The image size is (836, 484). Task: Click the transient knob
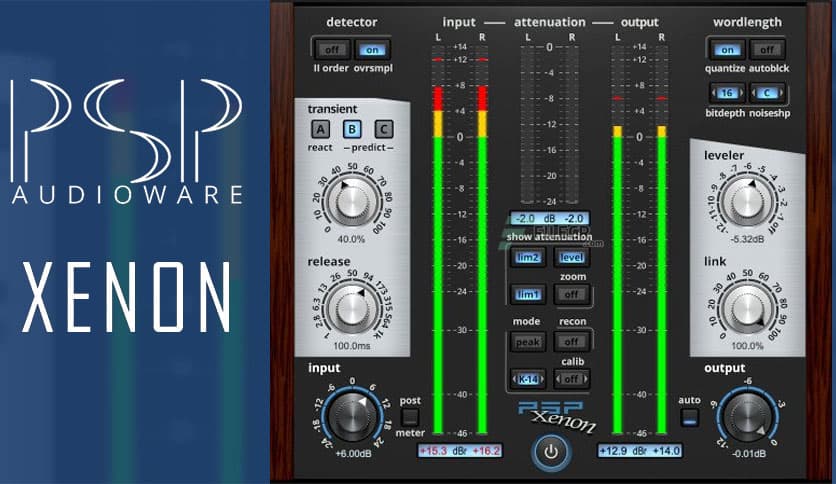click(x=352, y=202)
